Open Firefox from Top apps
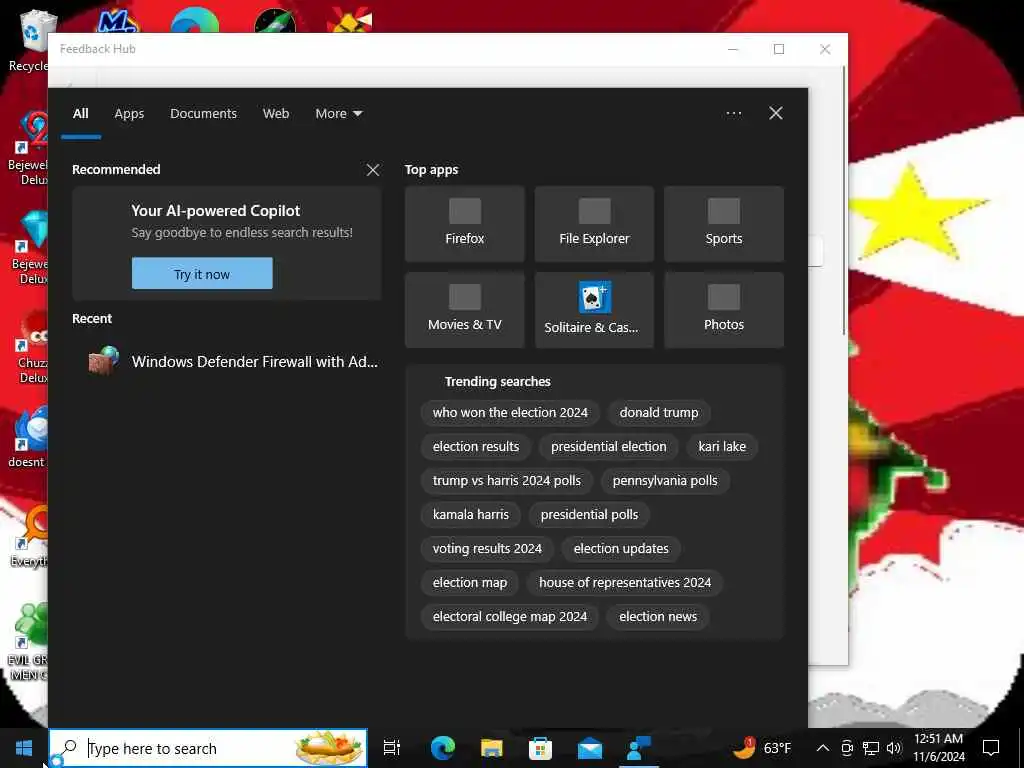This screenshot has width=1024, height=768. click(464, 224)
